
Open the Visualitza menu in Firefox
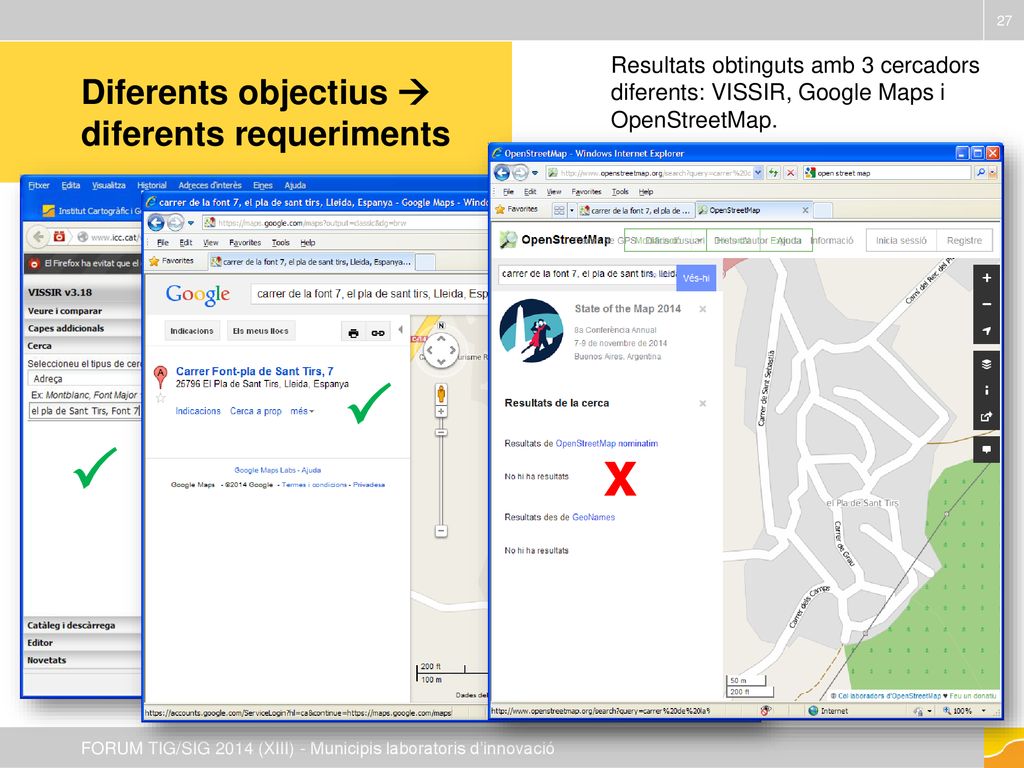(x=108, y=185)
